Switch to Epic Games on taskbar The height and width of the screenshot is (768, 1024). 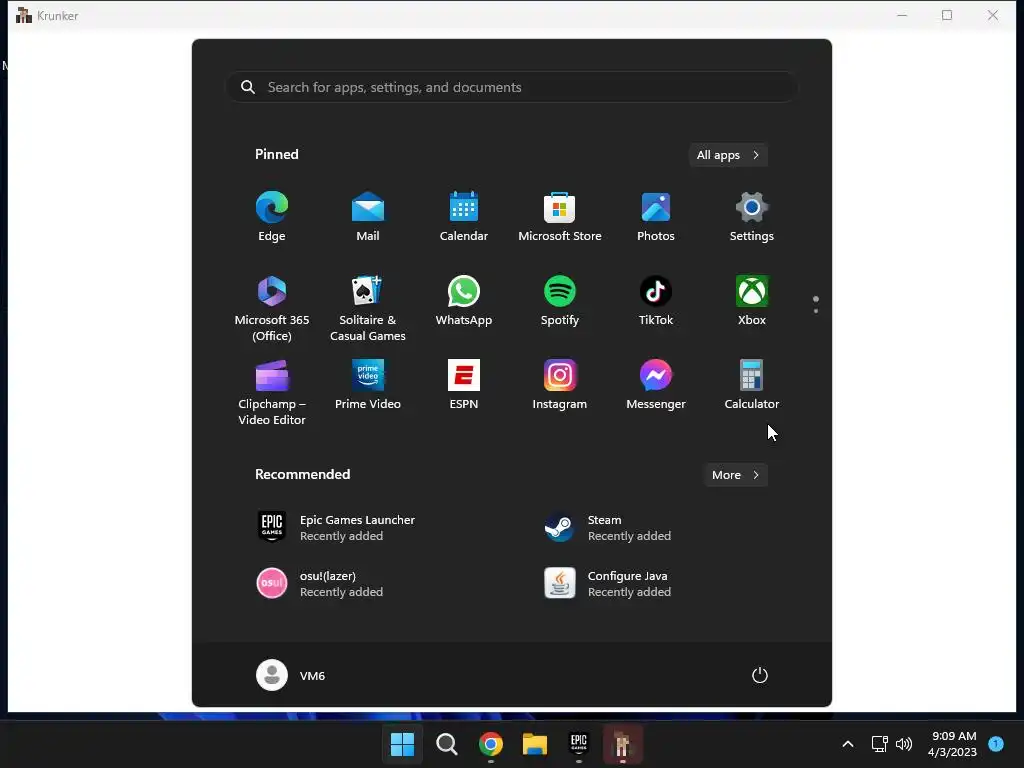[579, 744]
